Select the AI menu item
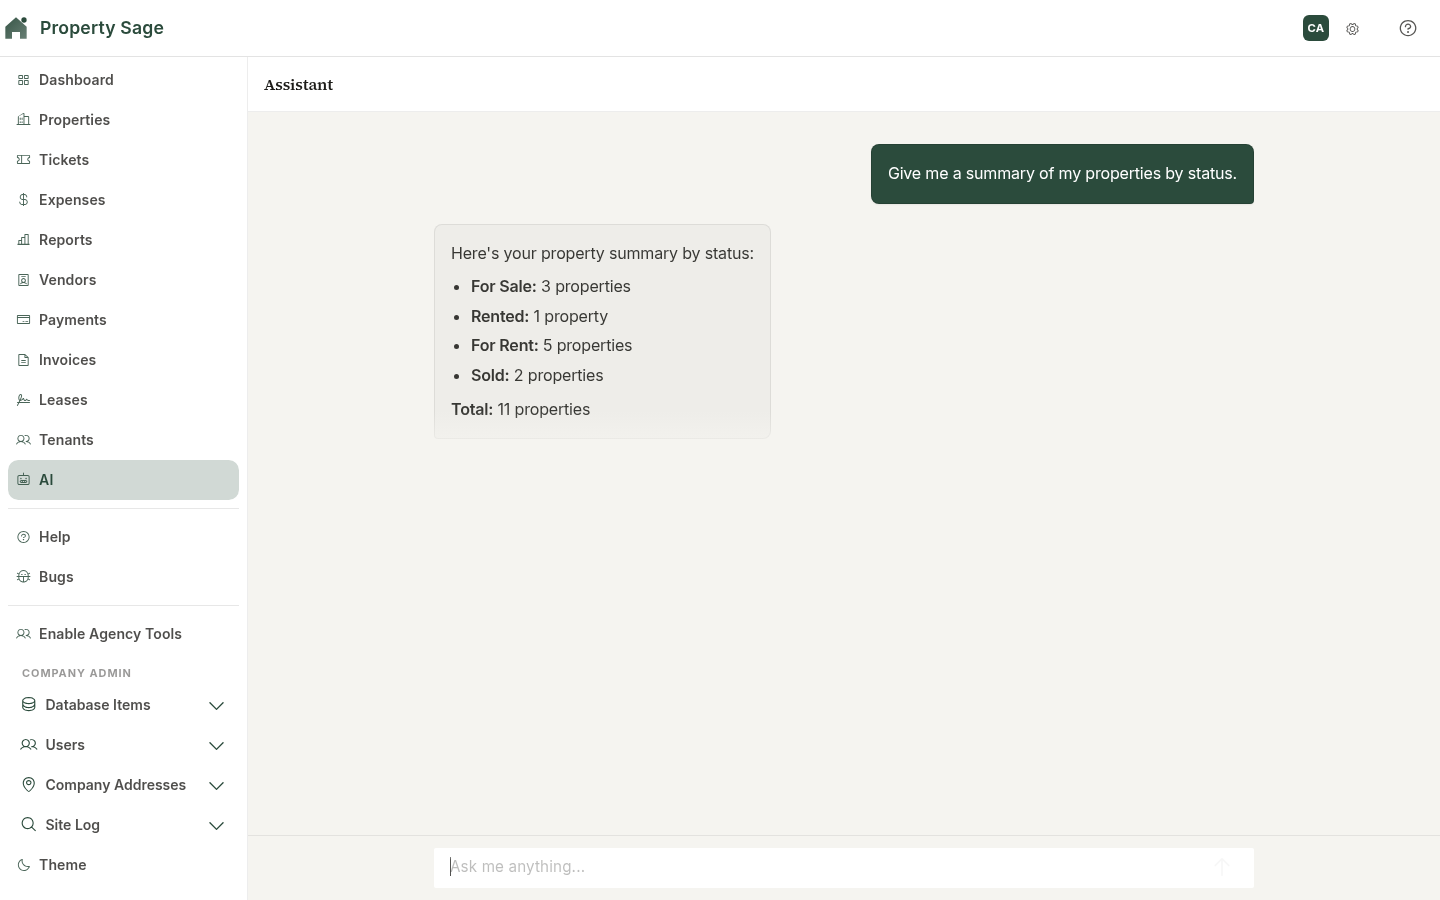This screenshot has width=1440, height=900. click(123, 480)
